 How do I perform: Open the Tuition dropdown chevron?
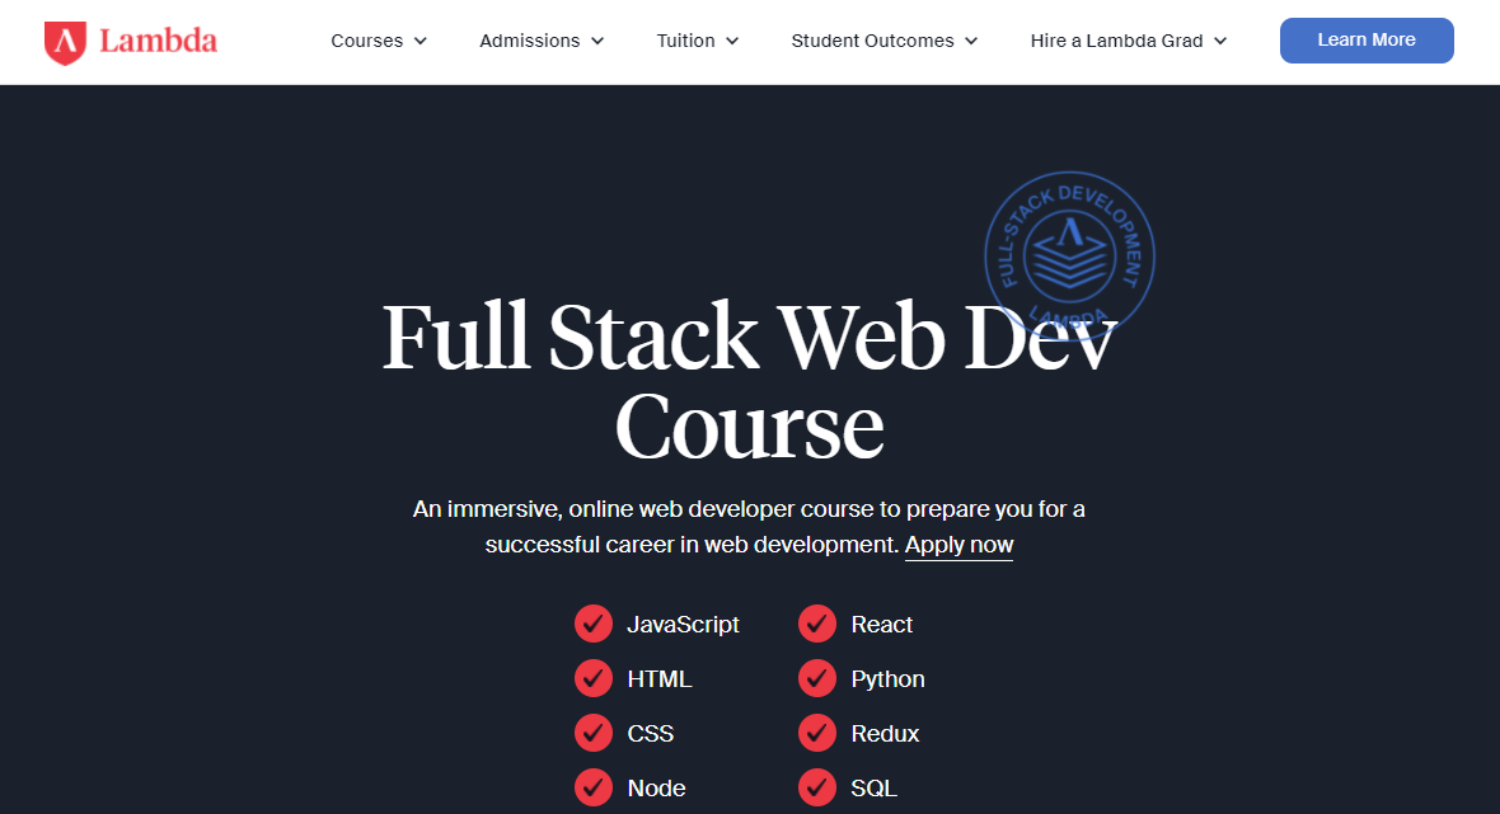point(731,41)
